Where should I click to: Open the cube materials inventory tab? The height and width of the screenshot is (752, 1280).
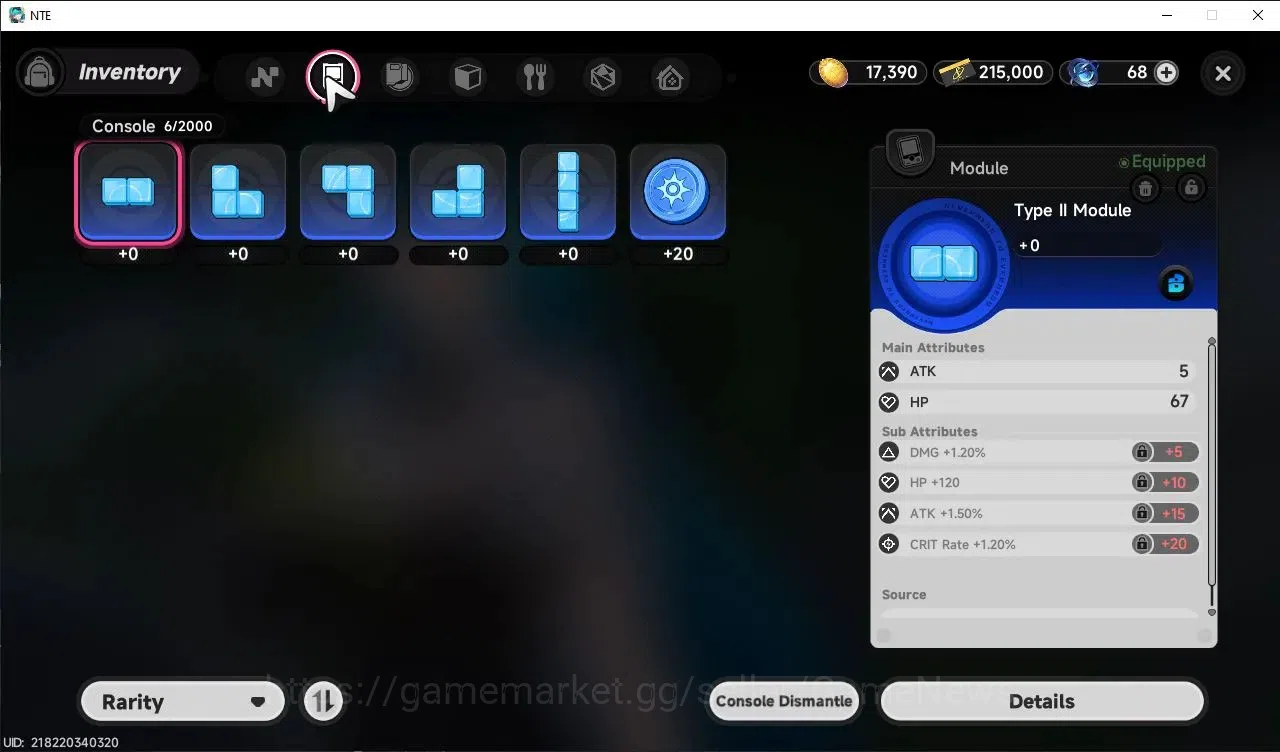[x=467, y=77]
